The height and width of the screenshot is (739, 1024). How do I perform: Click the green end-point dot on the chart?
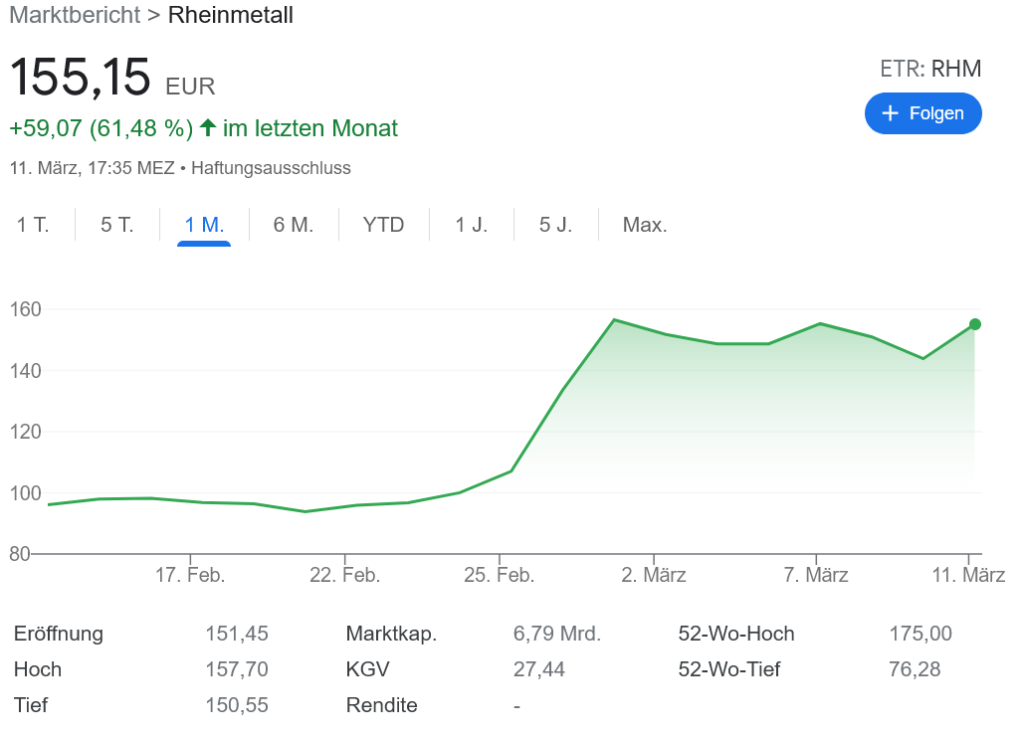975,324
